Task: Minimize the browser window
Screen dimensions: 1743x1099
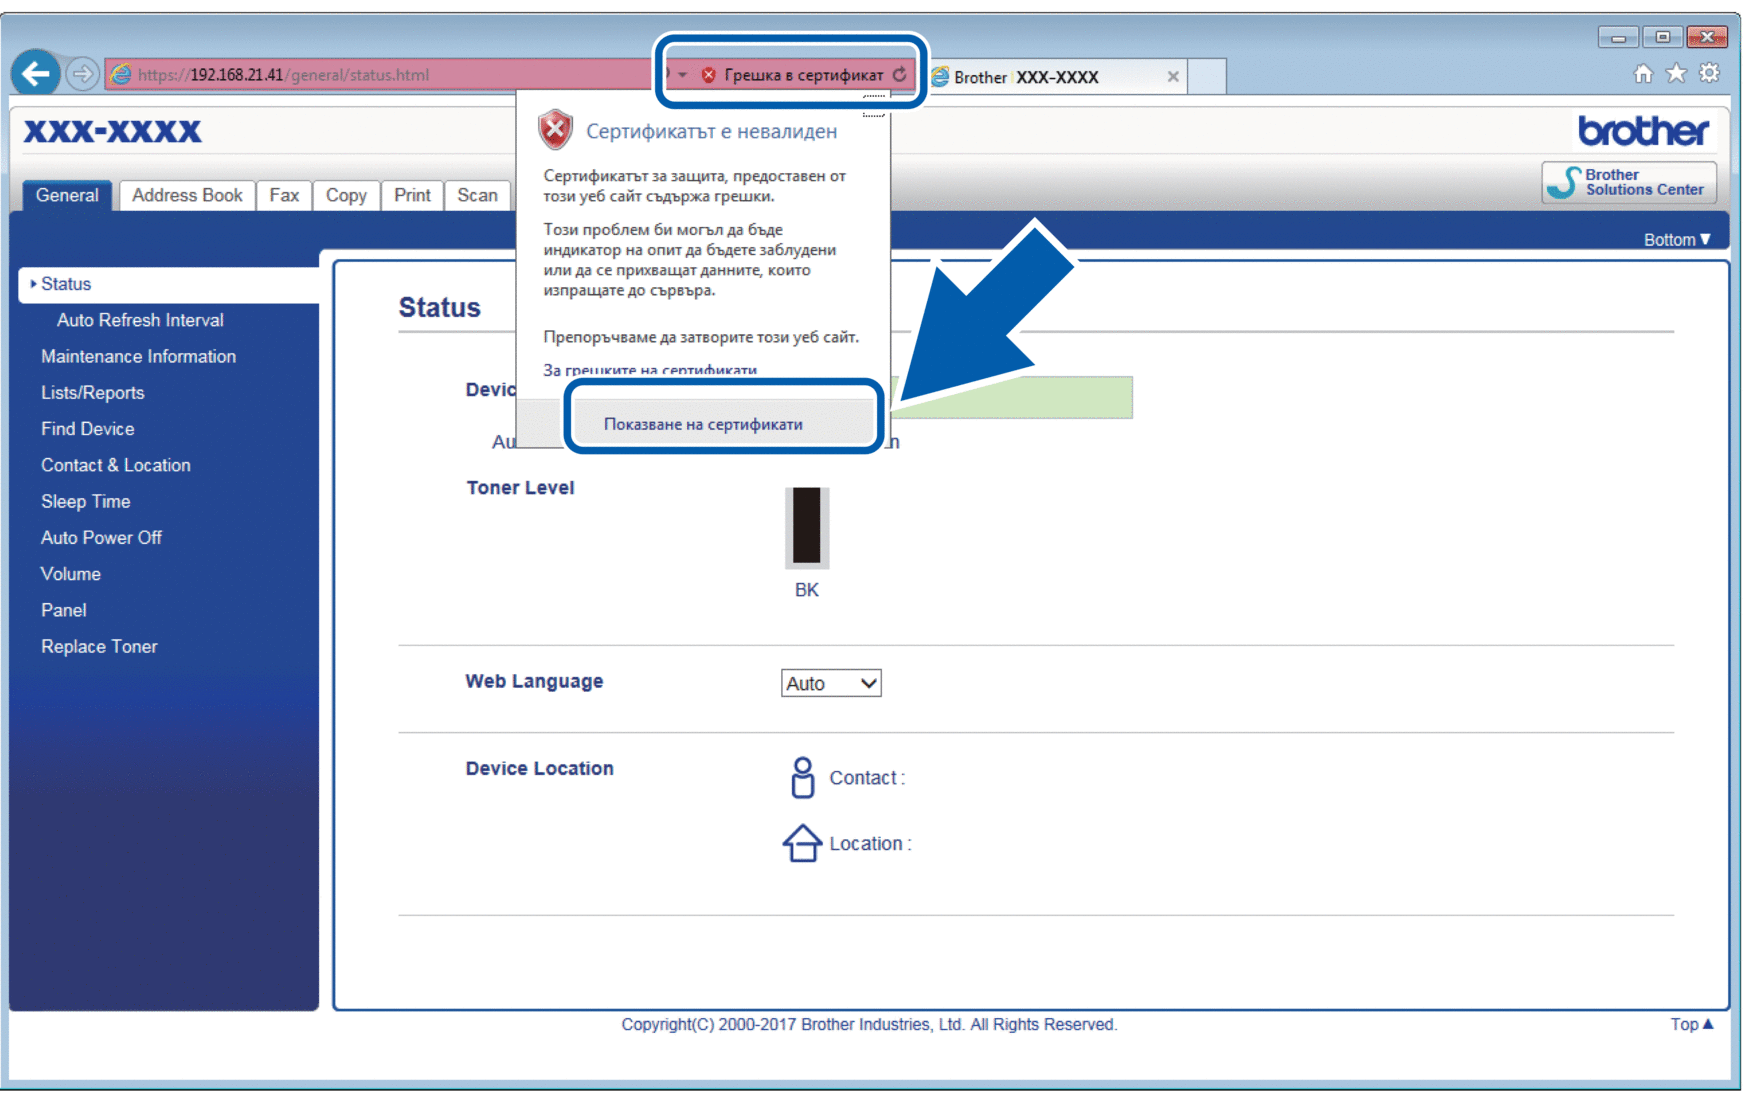Action: click(x=1617, y=37)
